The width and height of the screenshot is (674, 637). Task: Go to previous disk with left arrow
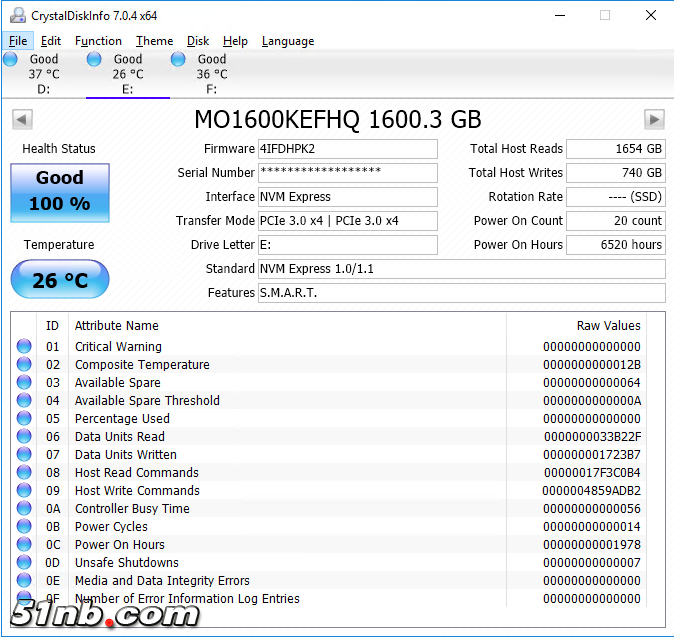click(22, 119)
